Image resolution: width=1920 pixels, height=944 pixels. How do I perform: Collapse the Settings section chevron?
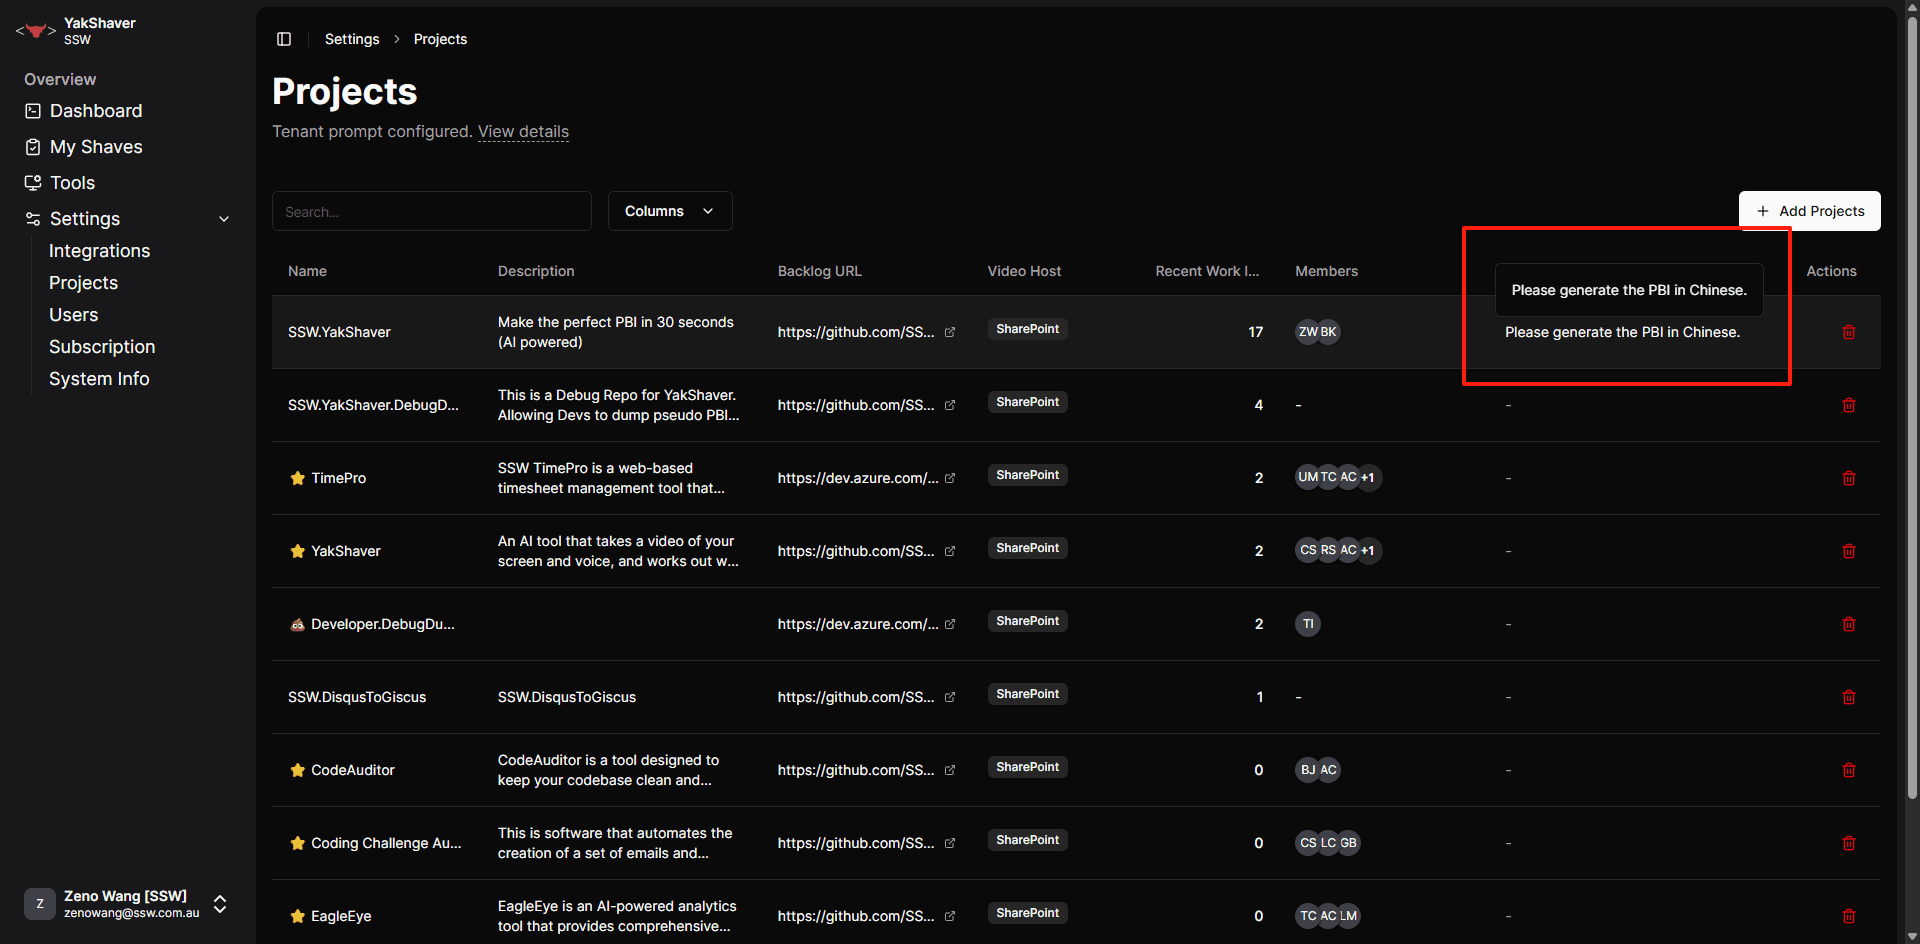224,219
